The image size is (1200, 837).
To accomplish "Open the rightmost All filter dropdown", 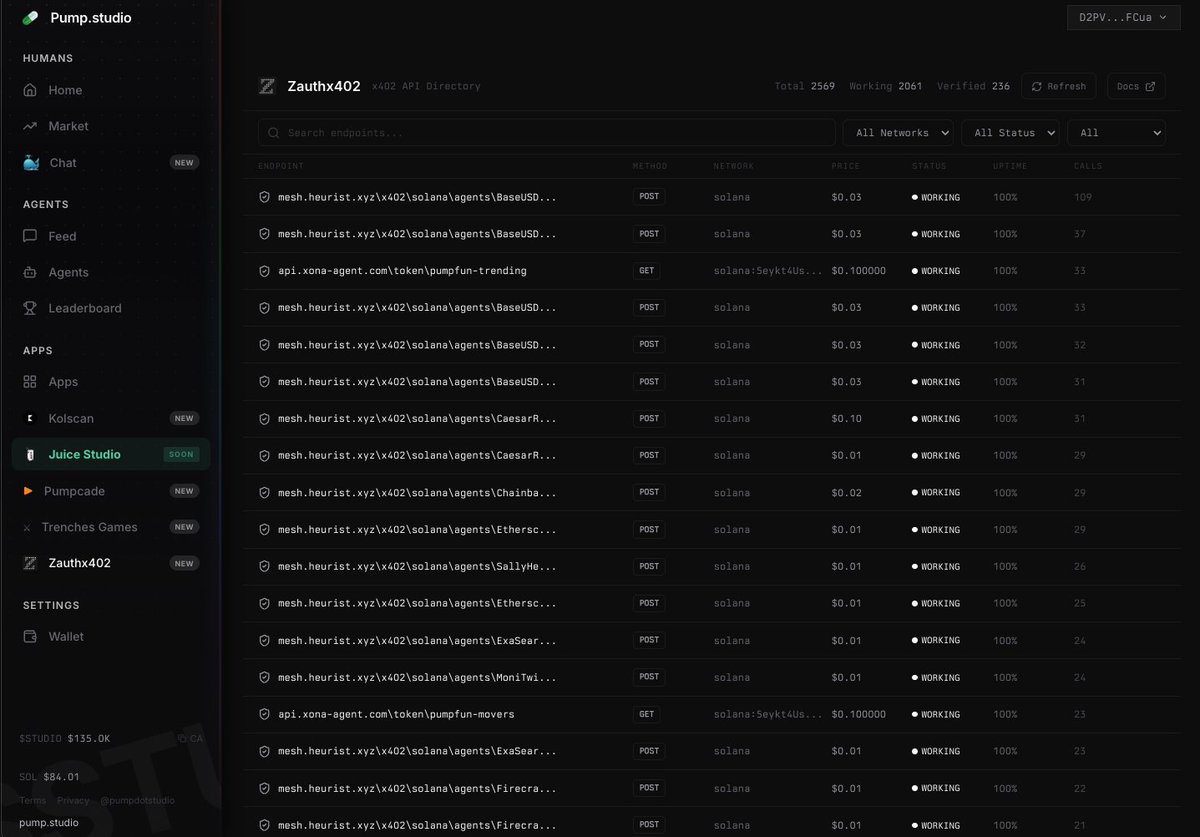I will click(x=1116, y=133).
